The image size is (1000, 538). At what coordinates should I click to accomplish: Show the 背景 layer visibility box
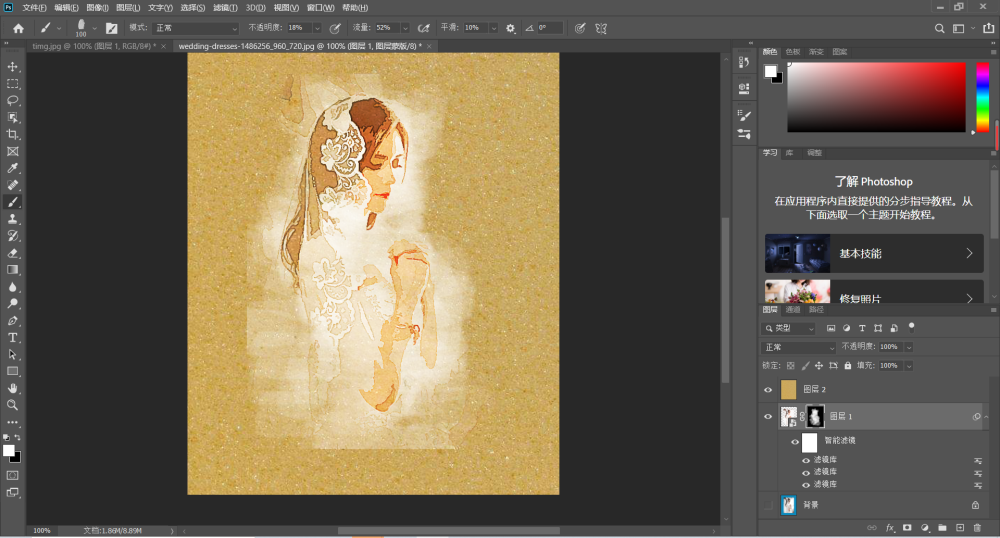tap(768, 505)
